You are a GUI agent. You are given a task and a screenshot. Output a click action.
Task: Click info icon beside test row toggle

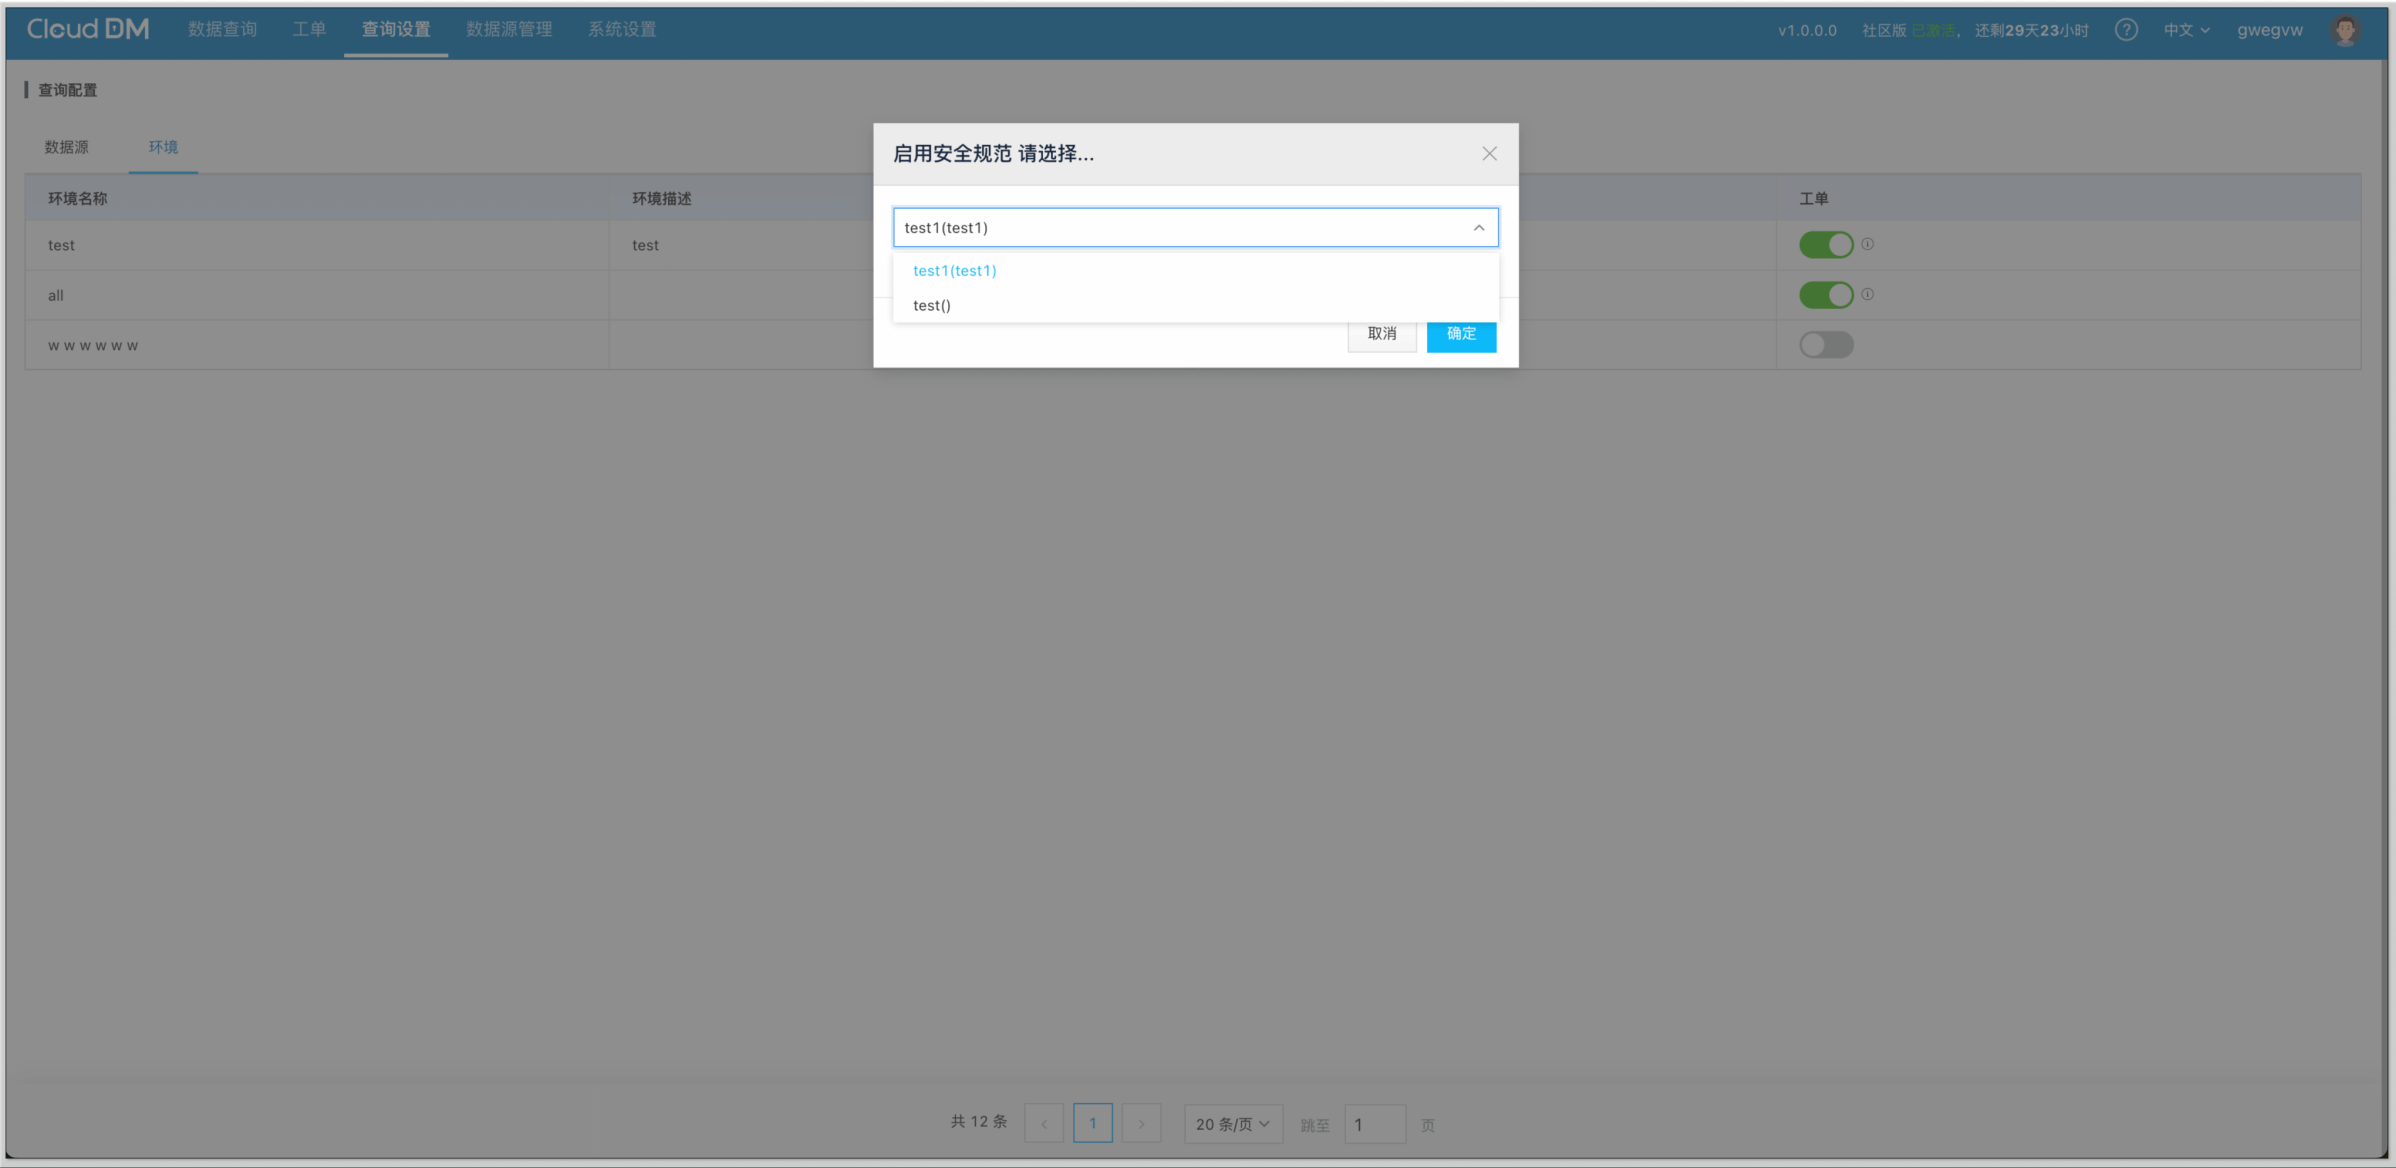point(1867,244)
